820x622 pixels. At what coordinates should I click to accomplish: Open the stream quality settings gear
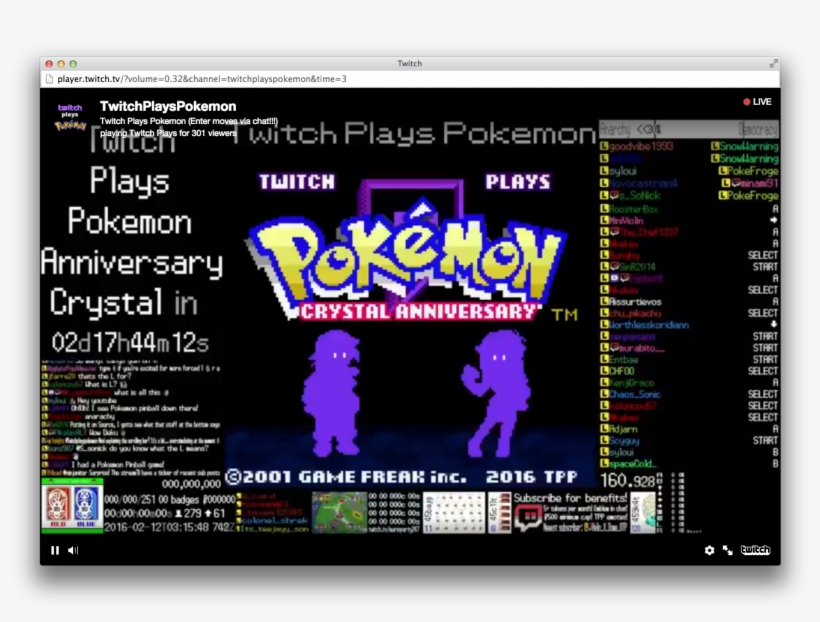click(710, 550)
